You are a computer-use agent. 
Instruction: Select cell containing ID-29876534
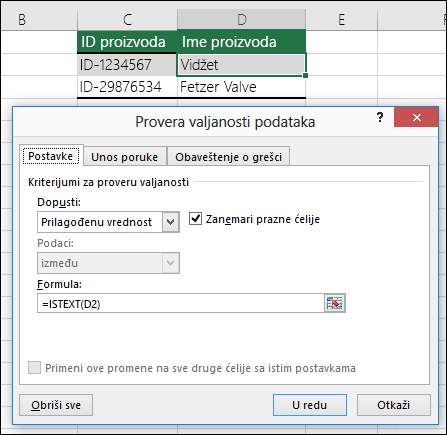click(x=127, y=87)
